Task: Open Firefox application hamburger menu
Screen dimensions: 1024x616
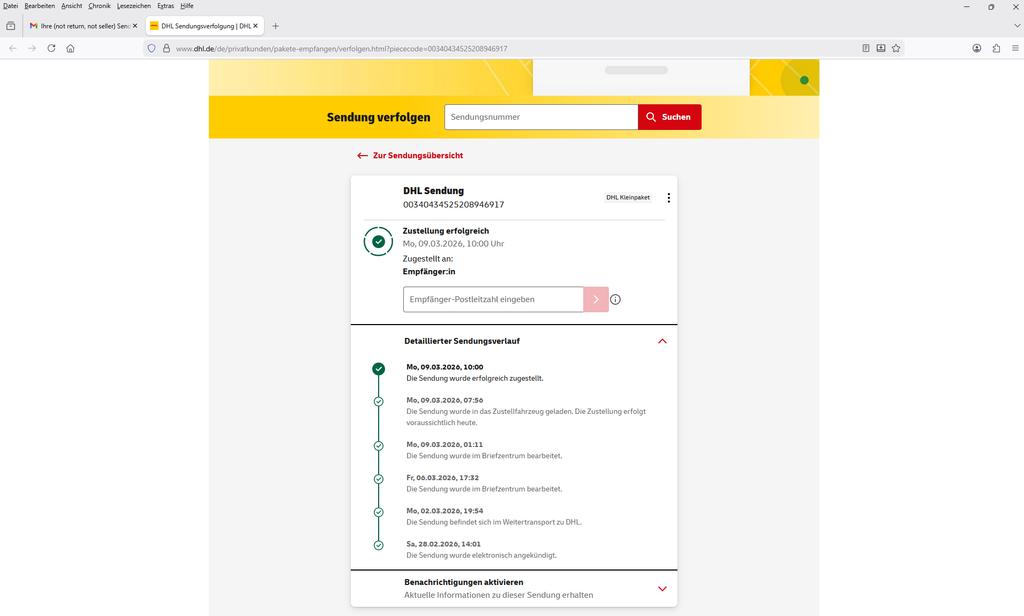Action: tap(1014, 48)
